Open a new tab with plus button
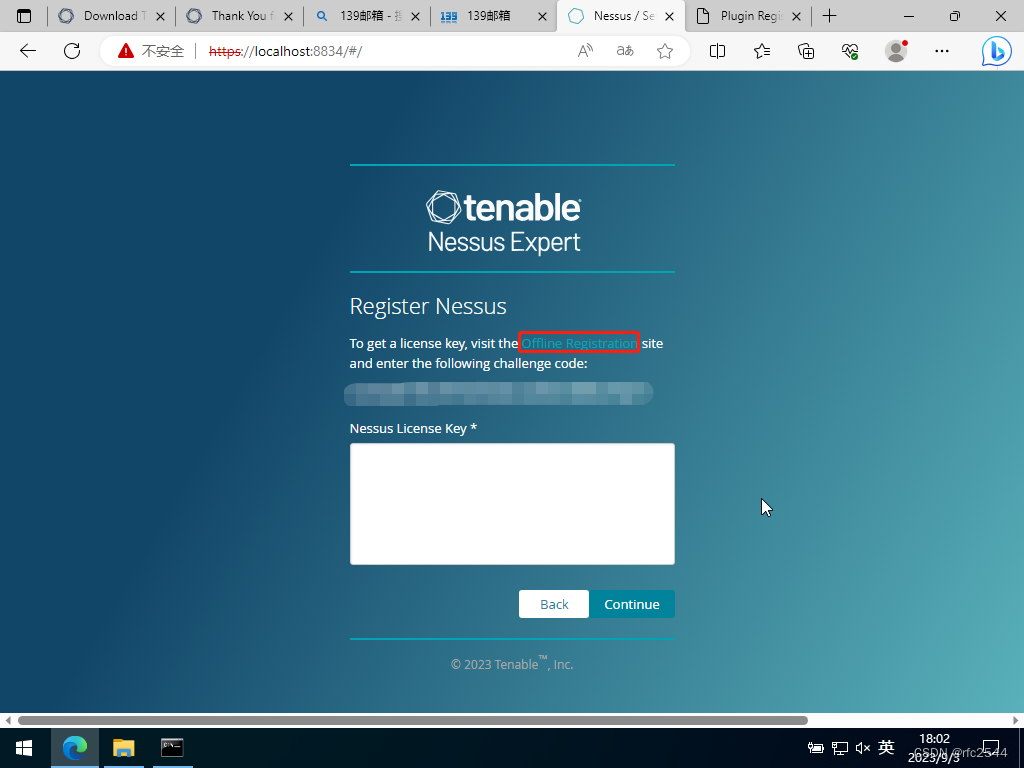The height and width of the screenshot is (768, 1024). tap(829, 16)
